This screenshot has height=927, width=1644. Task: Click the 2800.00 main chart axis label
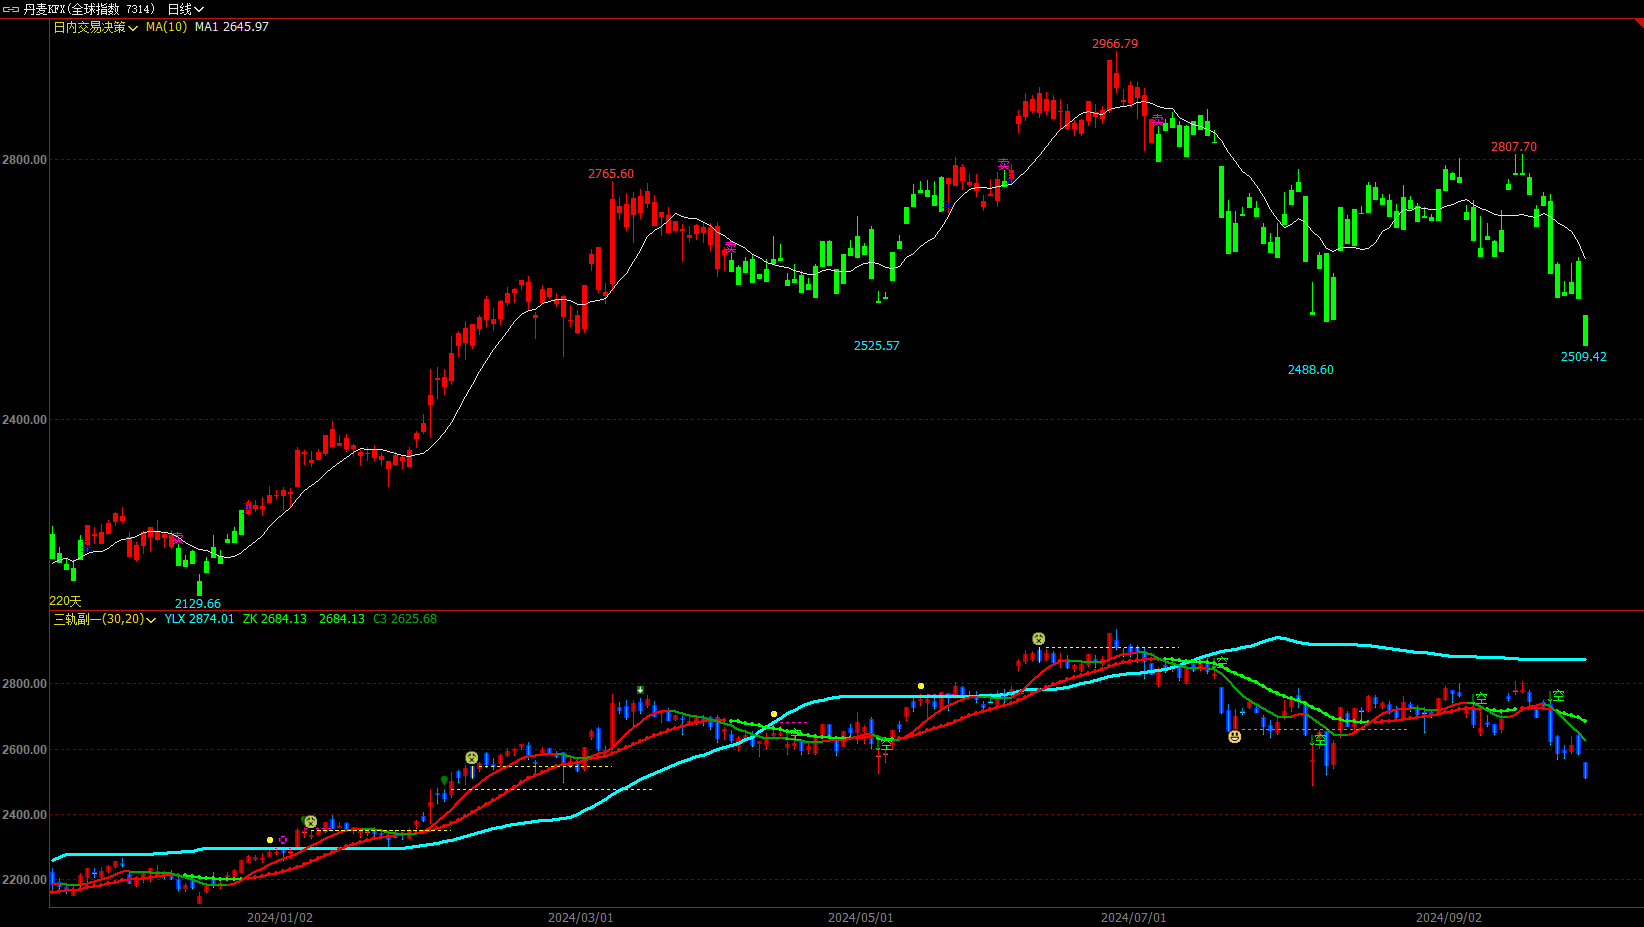[24, 160]
